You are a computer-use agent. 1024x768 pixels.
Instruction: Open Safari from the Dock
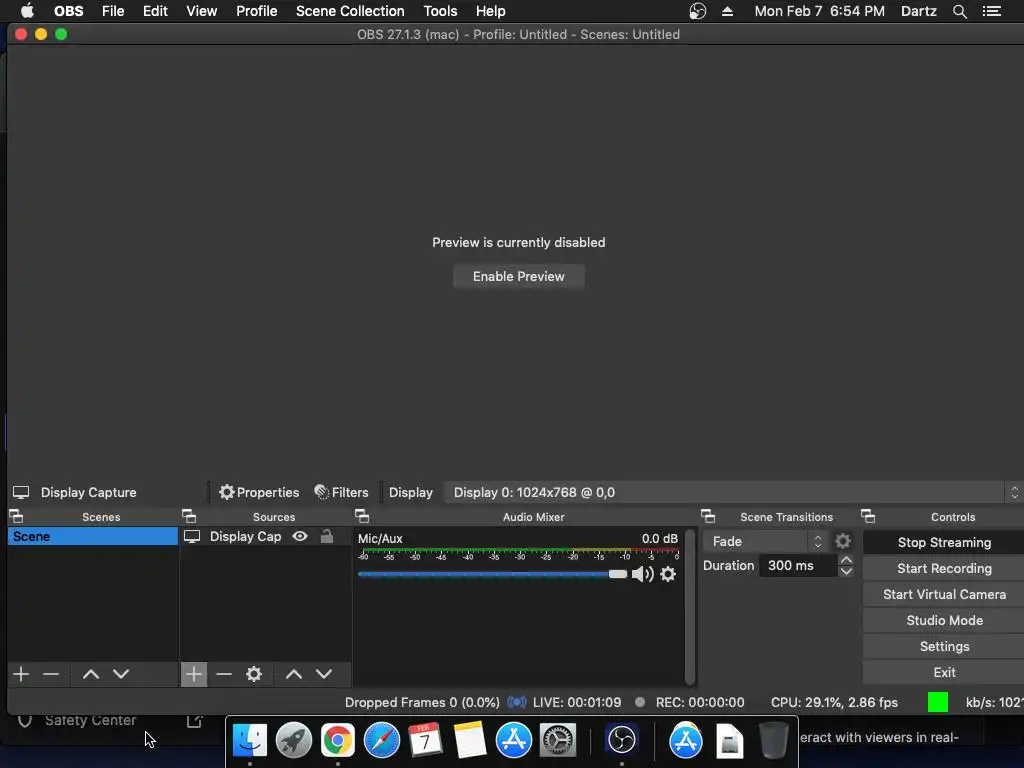point(381,740)
